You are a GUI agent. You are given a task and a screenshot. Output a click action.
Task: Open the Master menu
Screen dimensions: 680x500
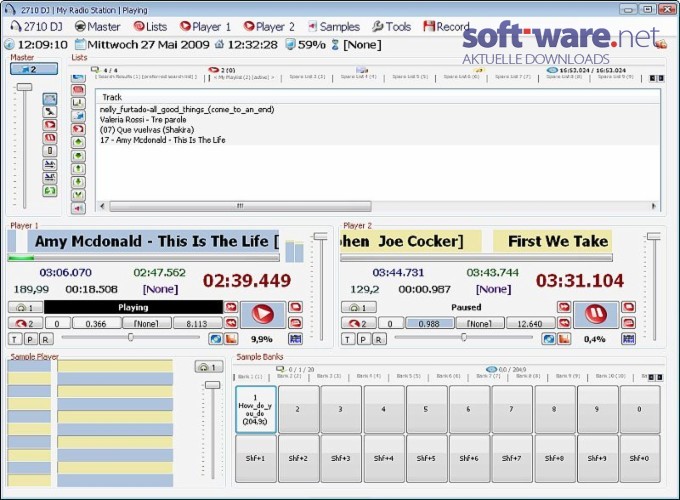(97, 27)
